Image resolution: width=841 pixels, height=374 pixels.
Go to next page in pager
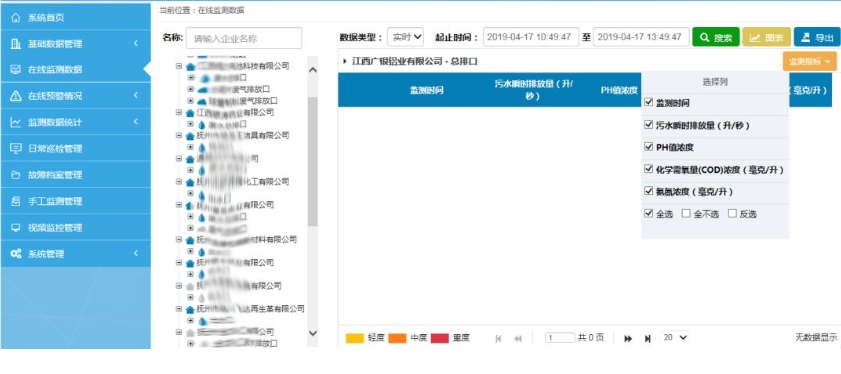tap(628, 339)
